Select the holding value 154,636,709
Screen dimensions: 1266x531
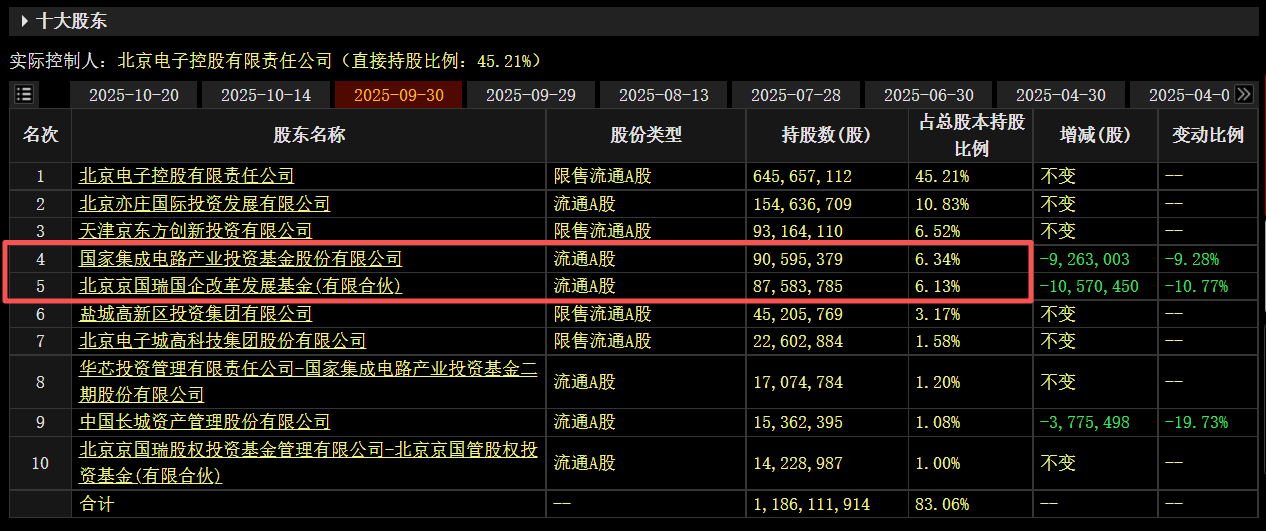coord(802,204)
